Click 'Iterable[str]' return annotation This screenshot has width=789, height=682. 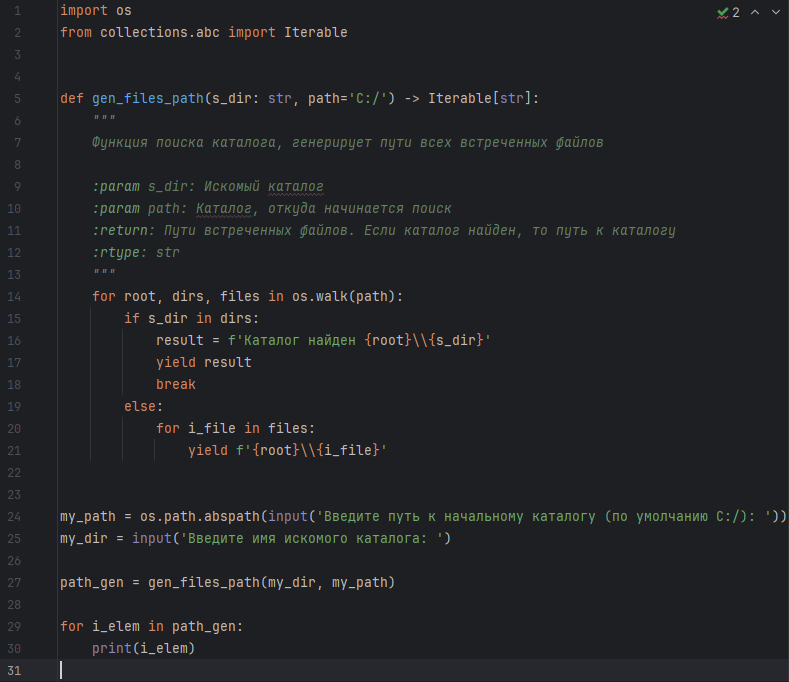pos(480,99)
